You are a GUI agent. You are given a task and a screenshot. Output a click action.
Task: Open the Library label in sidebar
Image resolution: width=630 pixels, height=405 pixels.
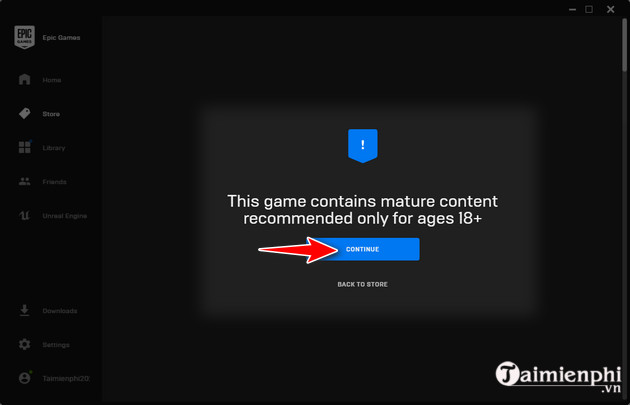click(53, 148)
